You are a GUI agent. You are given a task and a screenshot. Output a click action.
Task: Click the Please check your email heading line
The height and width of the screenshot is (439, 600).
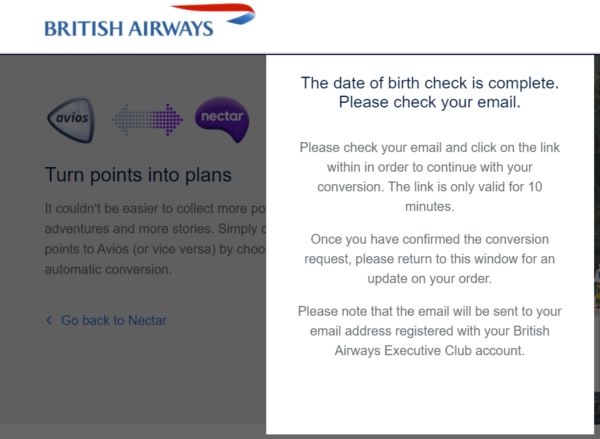point(430,102)
